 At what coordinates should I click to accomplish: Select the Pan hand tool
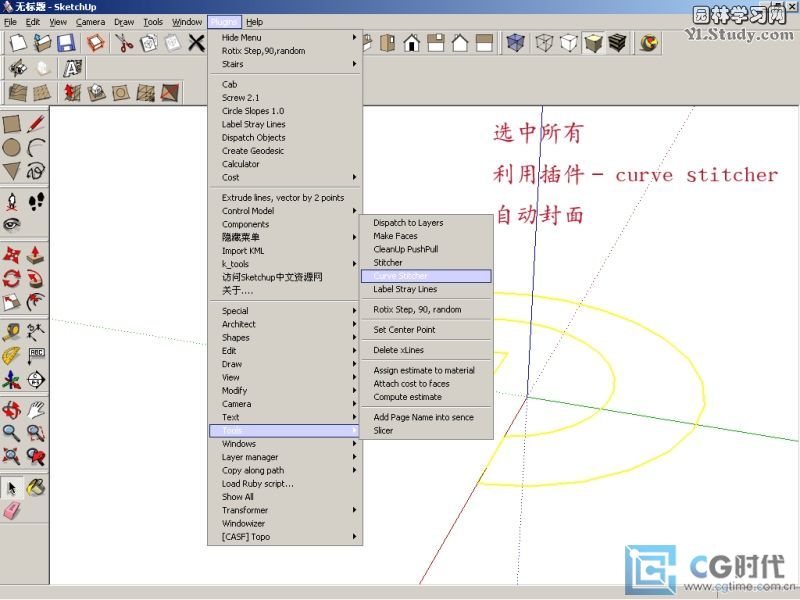coord(36,410)
